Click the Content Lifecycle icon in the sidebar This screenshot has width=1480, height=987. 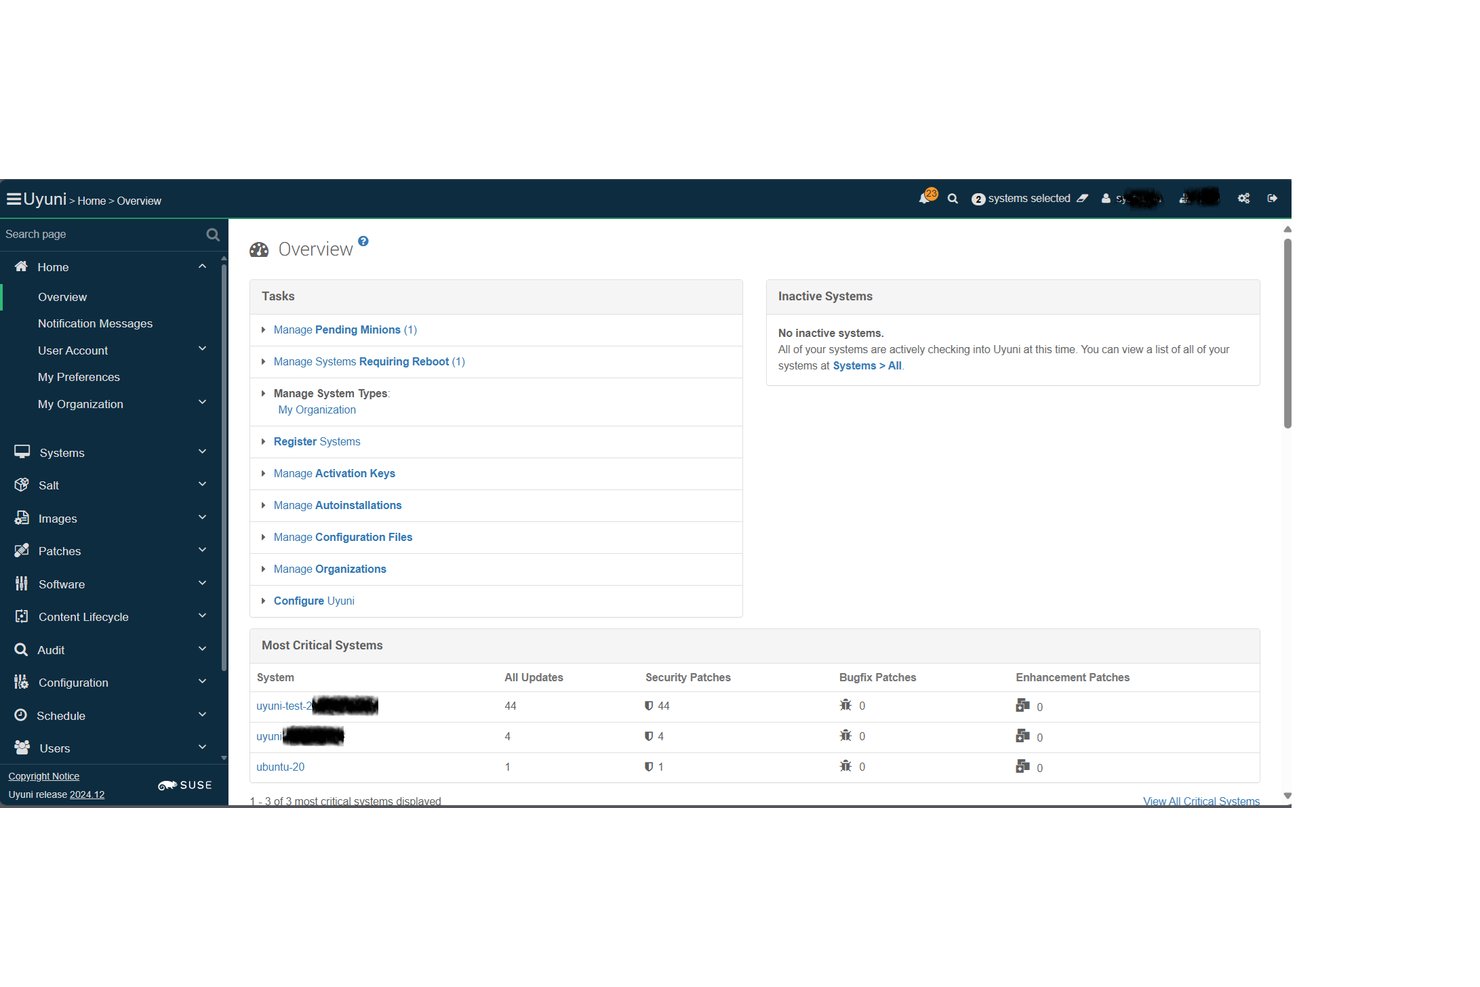coord(22,616)
